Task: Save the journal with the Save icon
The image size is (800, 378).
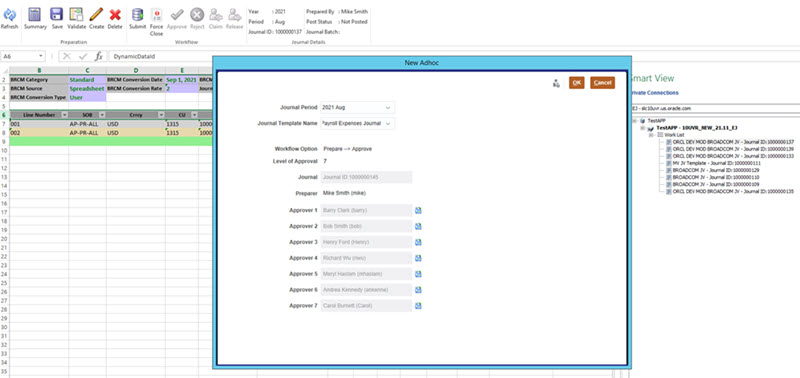Action: 57,15
